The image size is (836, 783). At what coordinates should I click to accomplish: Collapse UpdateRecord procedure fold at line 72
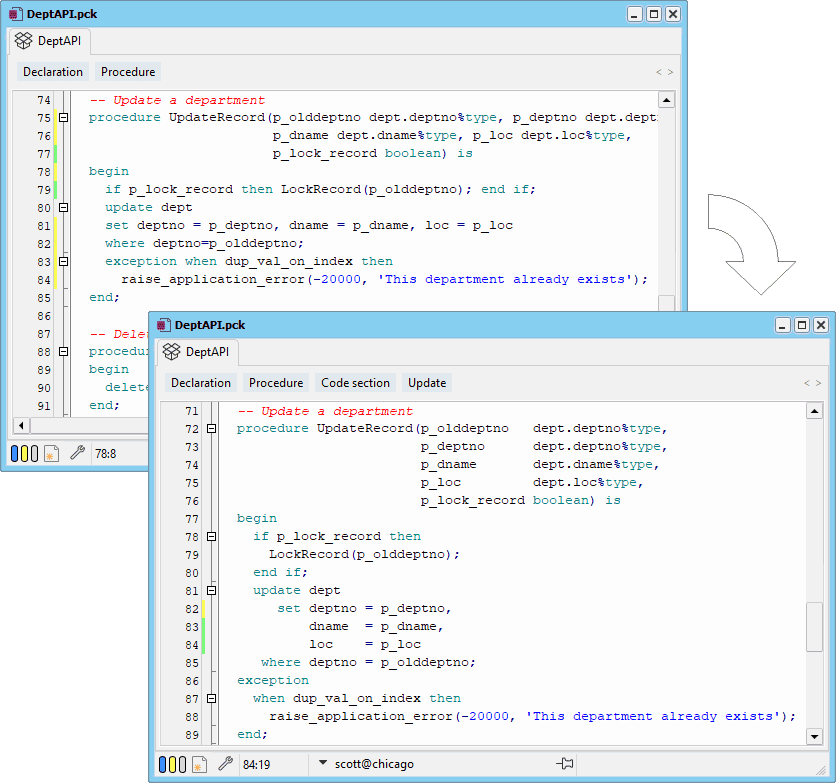212,429
